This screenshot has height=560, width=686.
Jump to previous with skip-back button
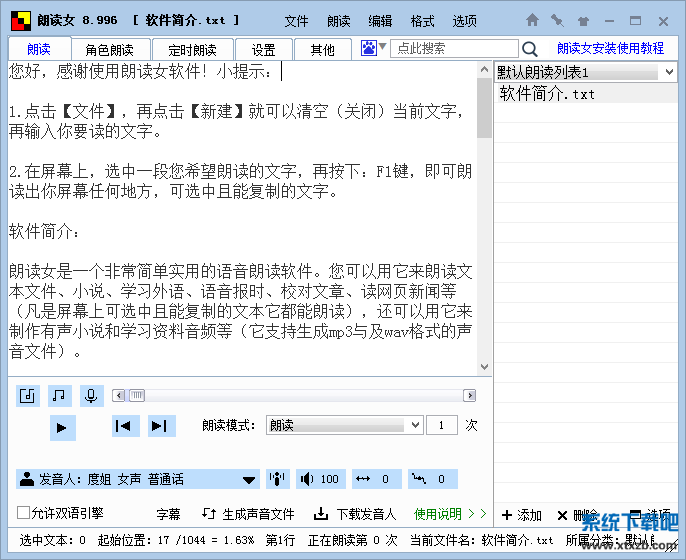coord(126,426)
